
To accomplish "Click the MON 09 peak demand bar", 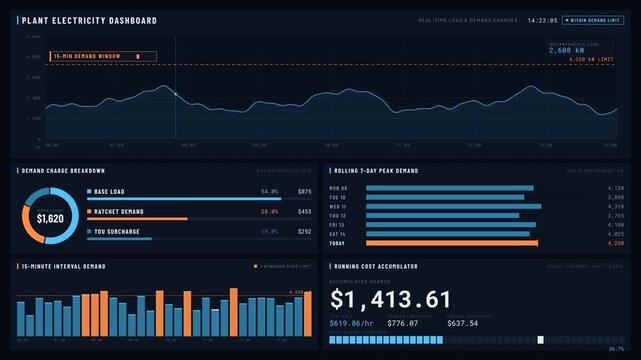I will [450, 188].
